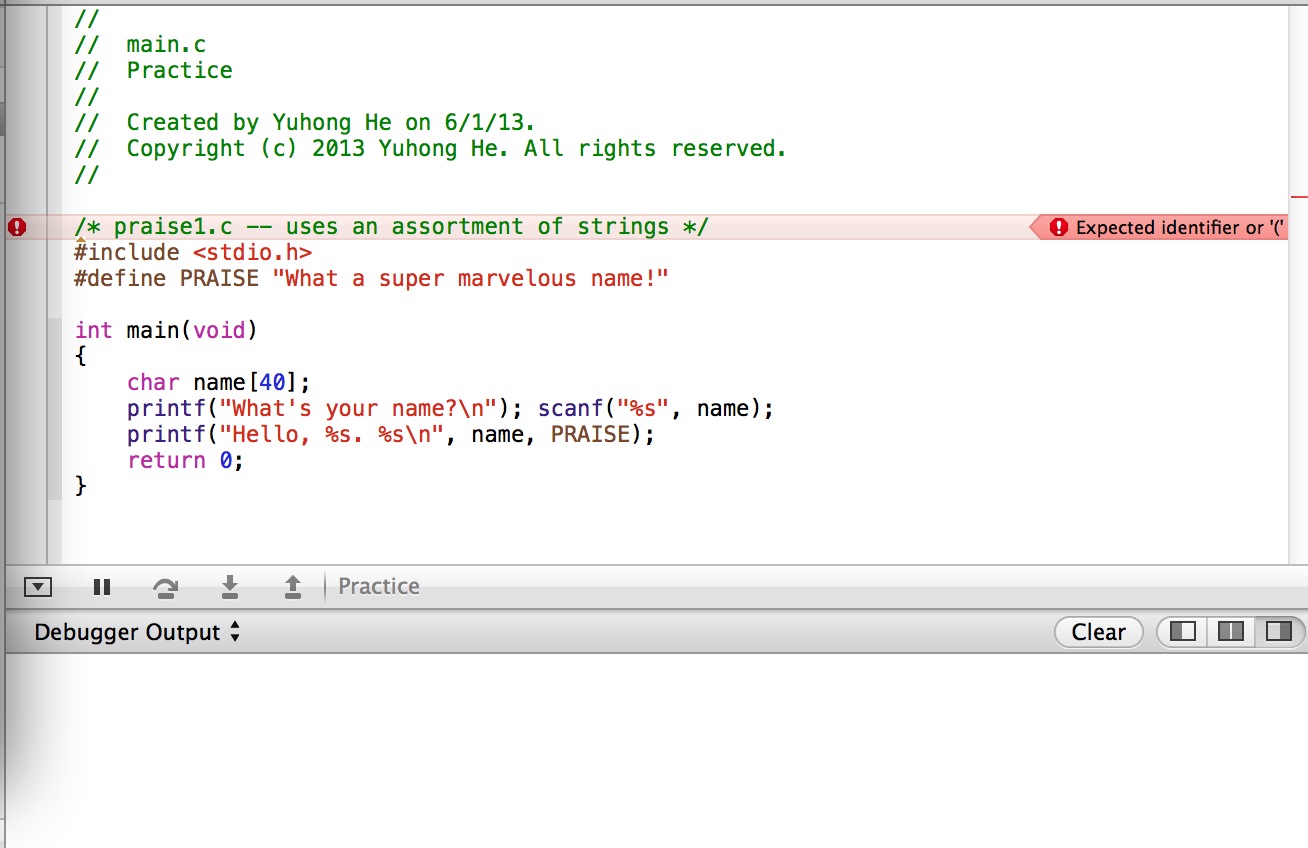1308x848 pixels.
Task: Place cursor on the #include <stdio.h> line
Action: point(192,252)
